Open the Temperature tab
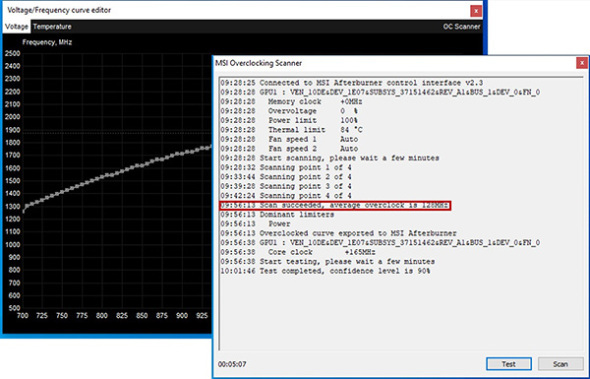 pyautogui.click(x=52, y=27)
